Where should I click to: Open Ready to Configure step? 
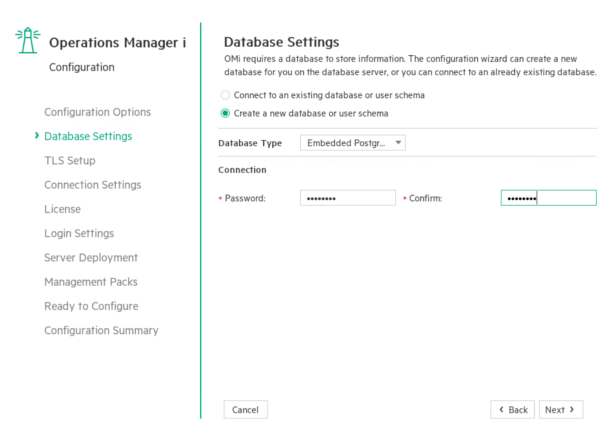pyautogui.click(x=91, y=306)
